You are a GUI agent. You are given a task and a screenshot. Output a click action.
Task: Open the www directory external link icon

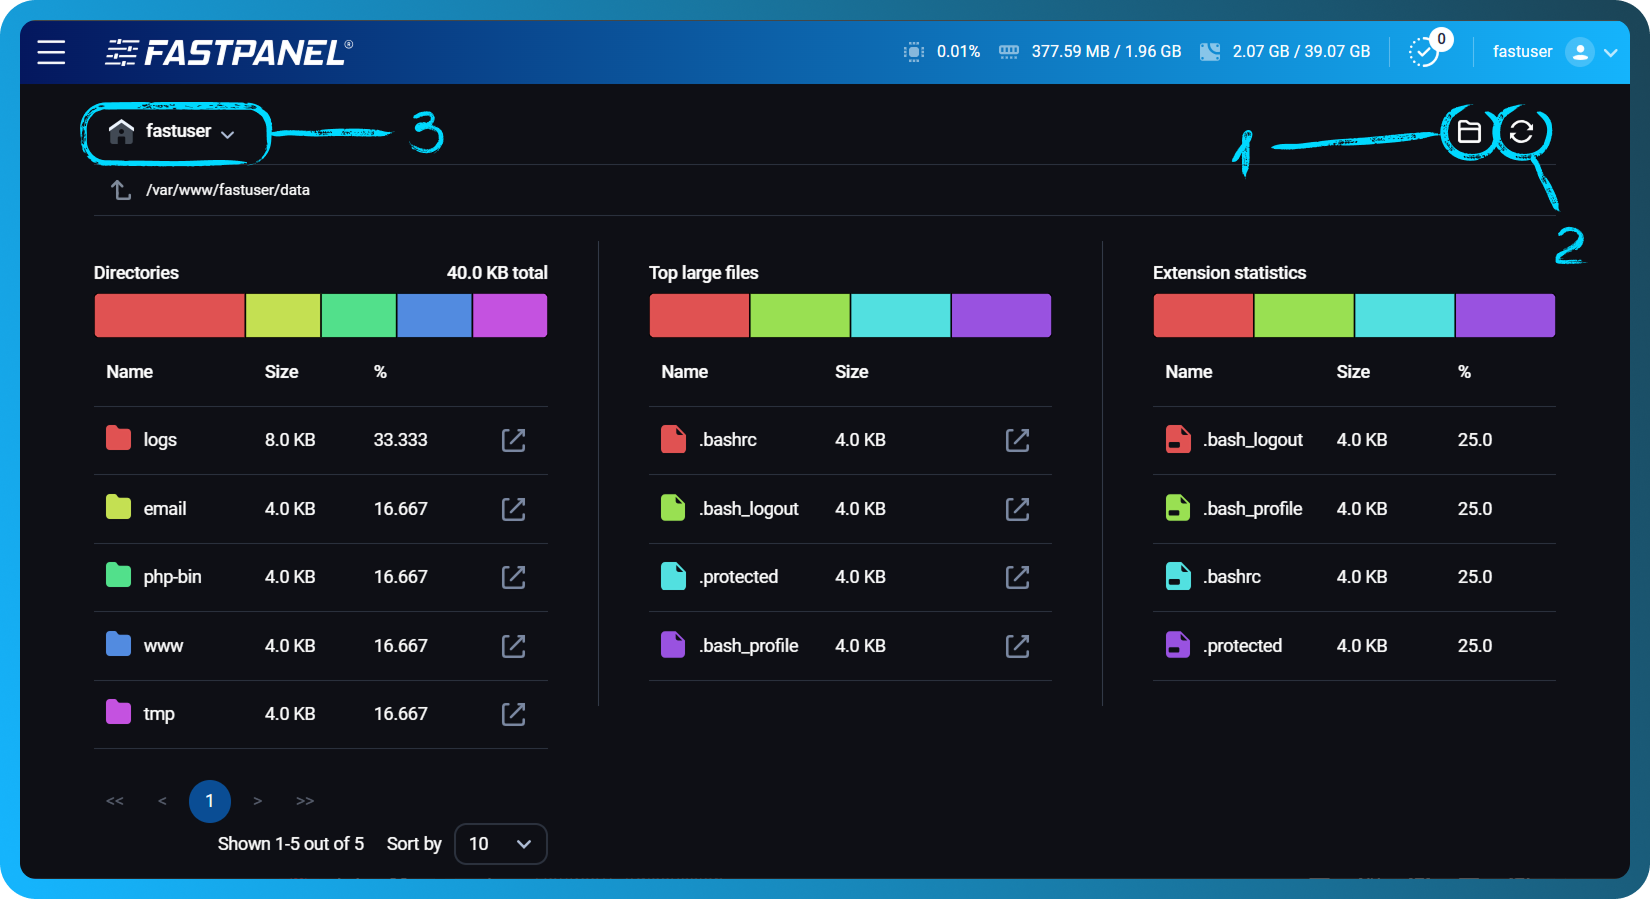tap(513, 646)
